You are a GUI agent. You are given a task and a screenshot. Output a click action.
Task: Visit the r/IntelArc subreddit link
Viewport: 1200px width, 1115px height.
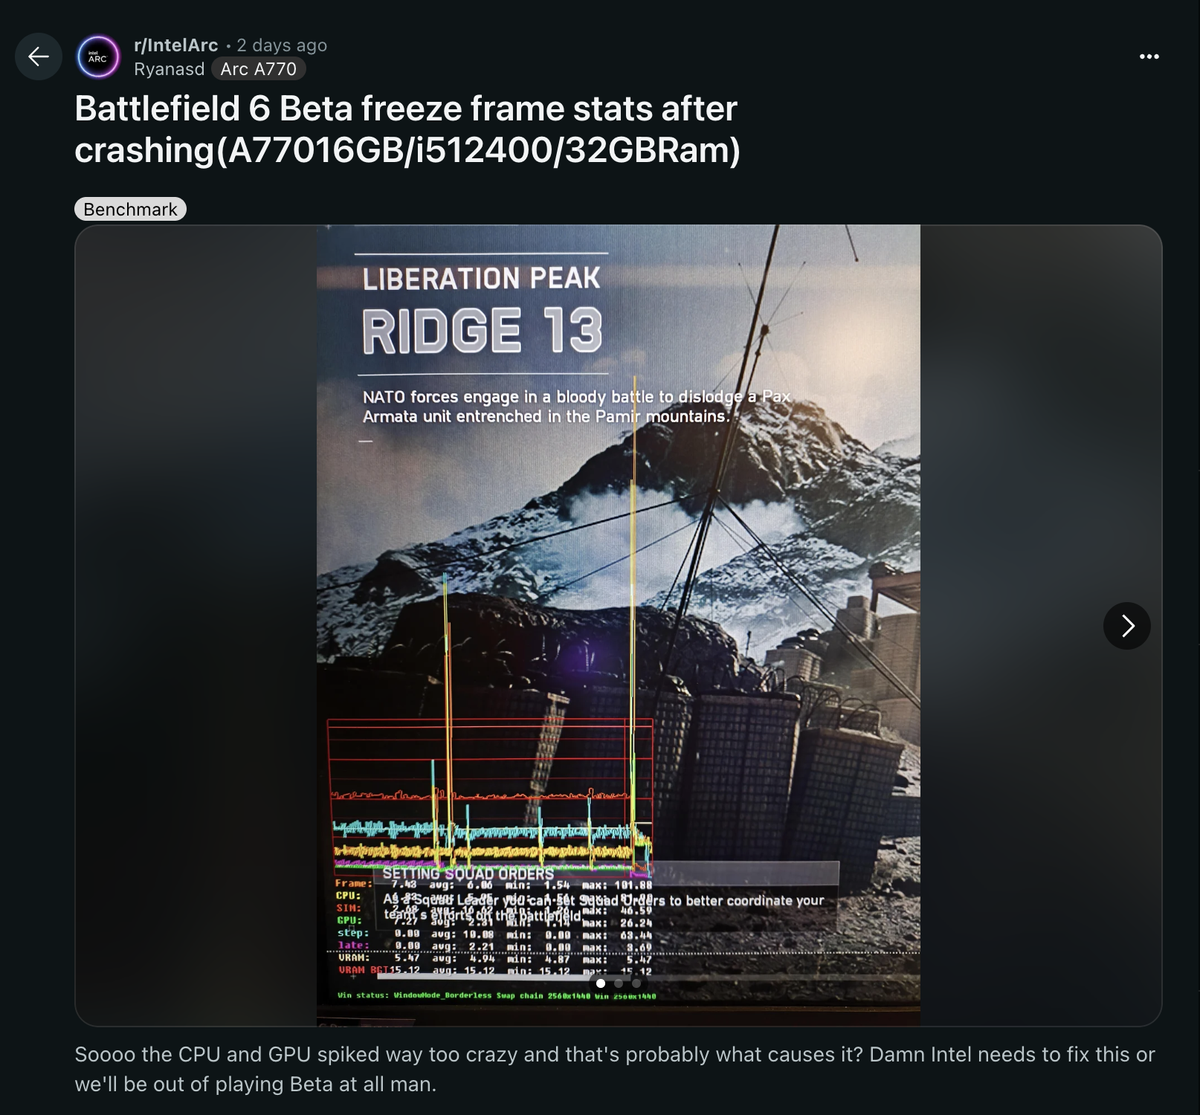[177, 45]
